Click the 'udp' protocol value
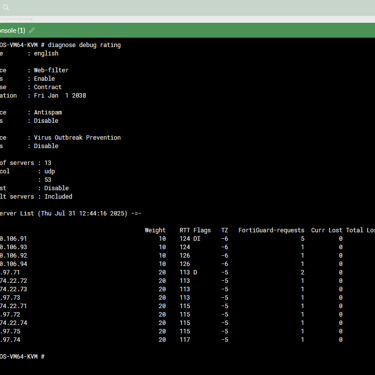 click(50, 171)
